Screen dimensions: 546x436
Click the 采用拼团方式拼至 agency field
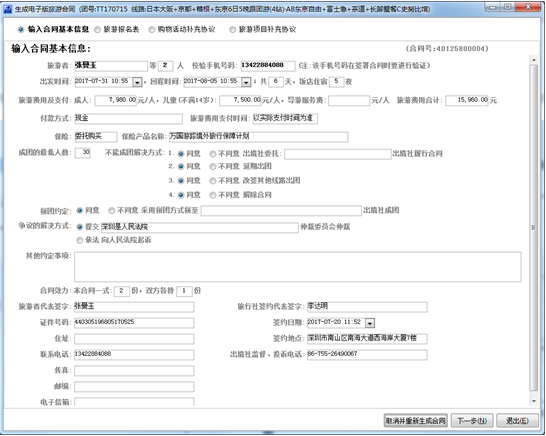point(281,211)
